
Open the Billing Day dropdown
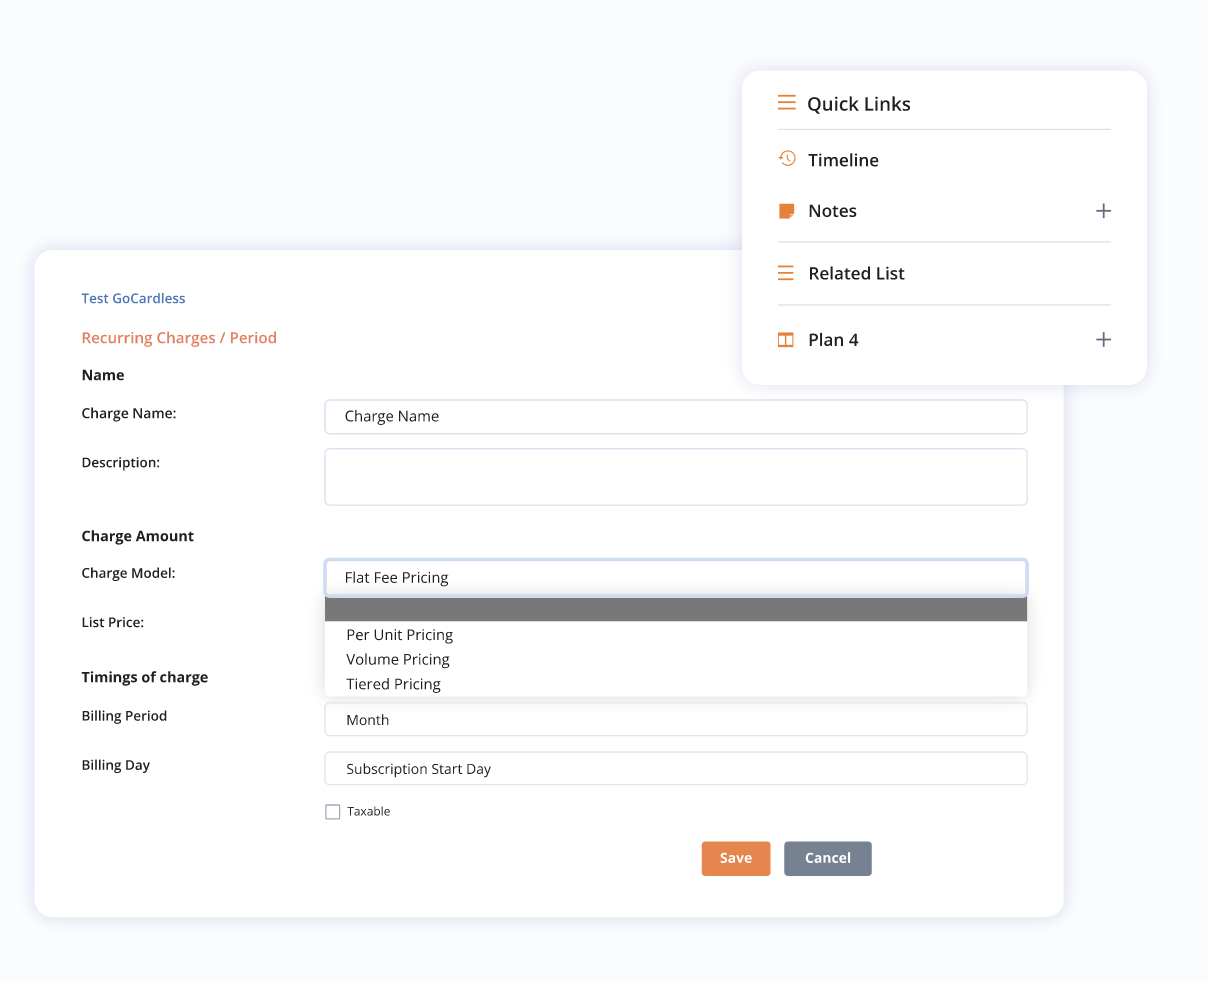coord(675,768)
